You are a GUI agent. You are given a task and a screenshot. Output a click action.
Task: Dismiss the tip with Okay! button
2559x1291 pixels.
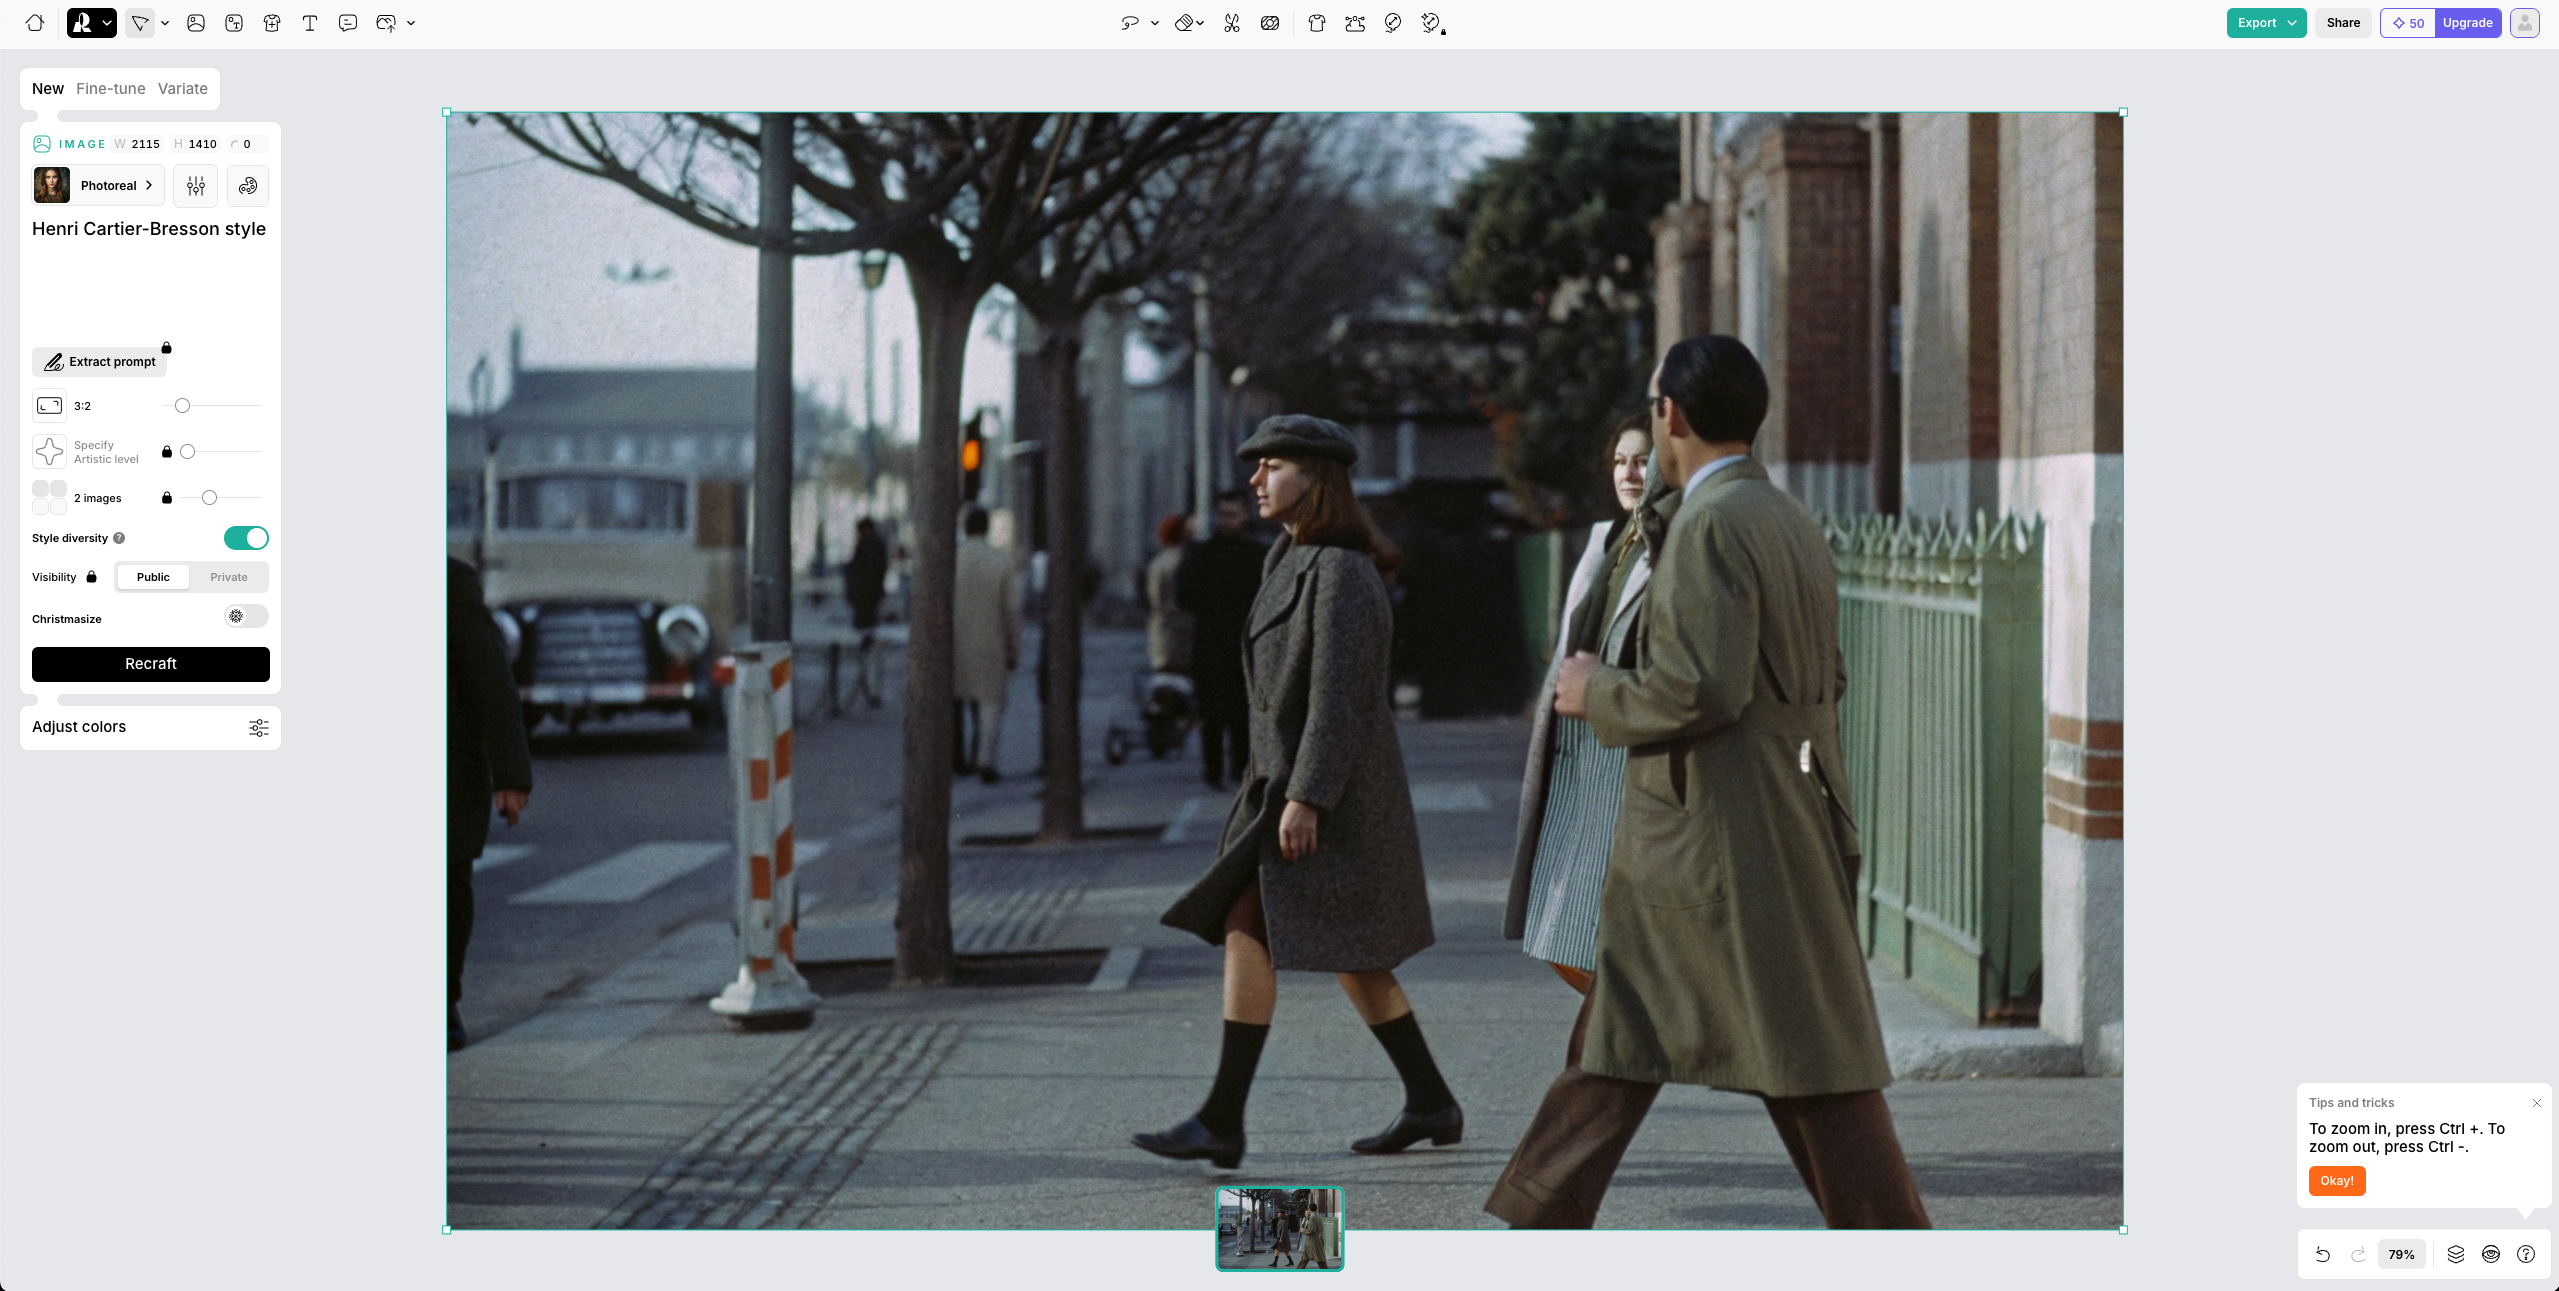point(2336,1181)
